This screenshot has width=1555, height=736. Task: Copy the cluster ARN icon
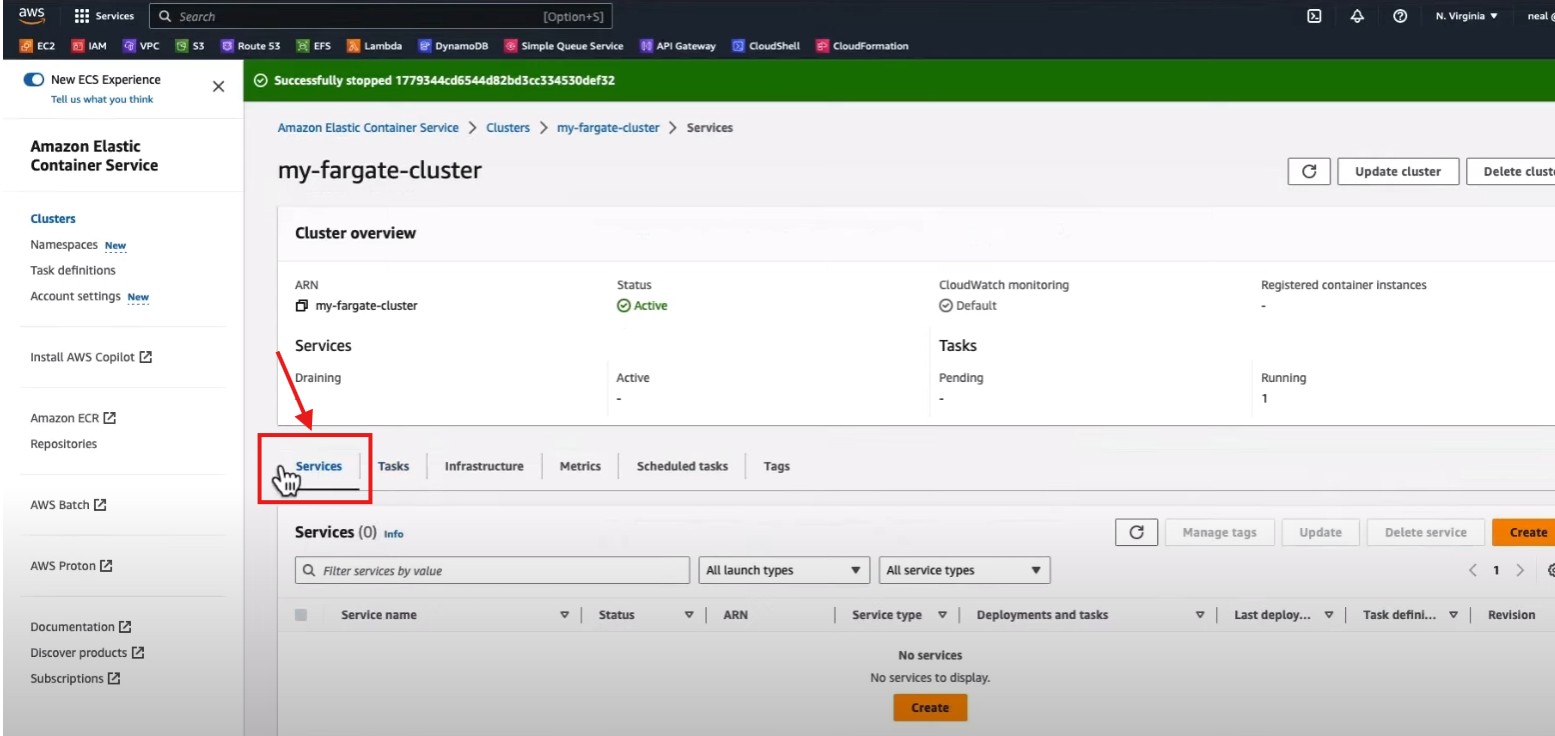pyautogui.click(x=302, y=306)
